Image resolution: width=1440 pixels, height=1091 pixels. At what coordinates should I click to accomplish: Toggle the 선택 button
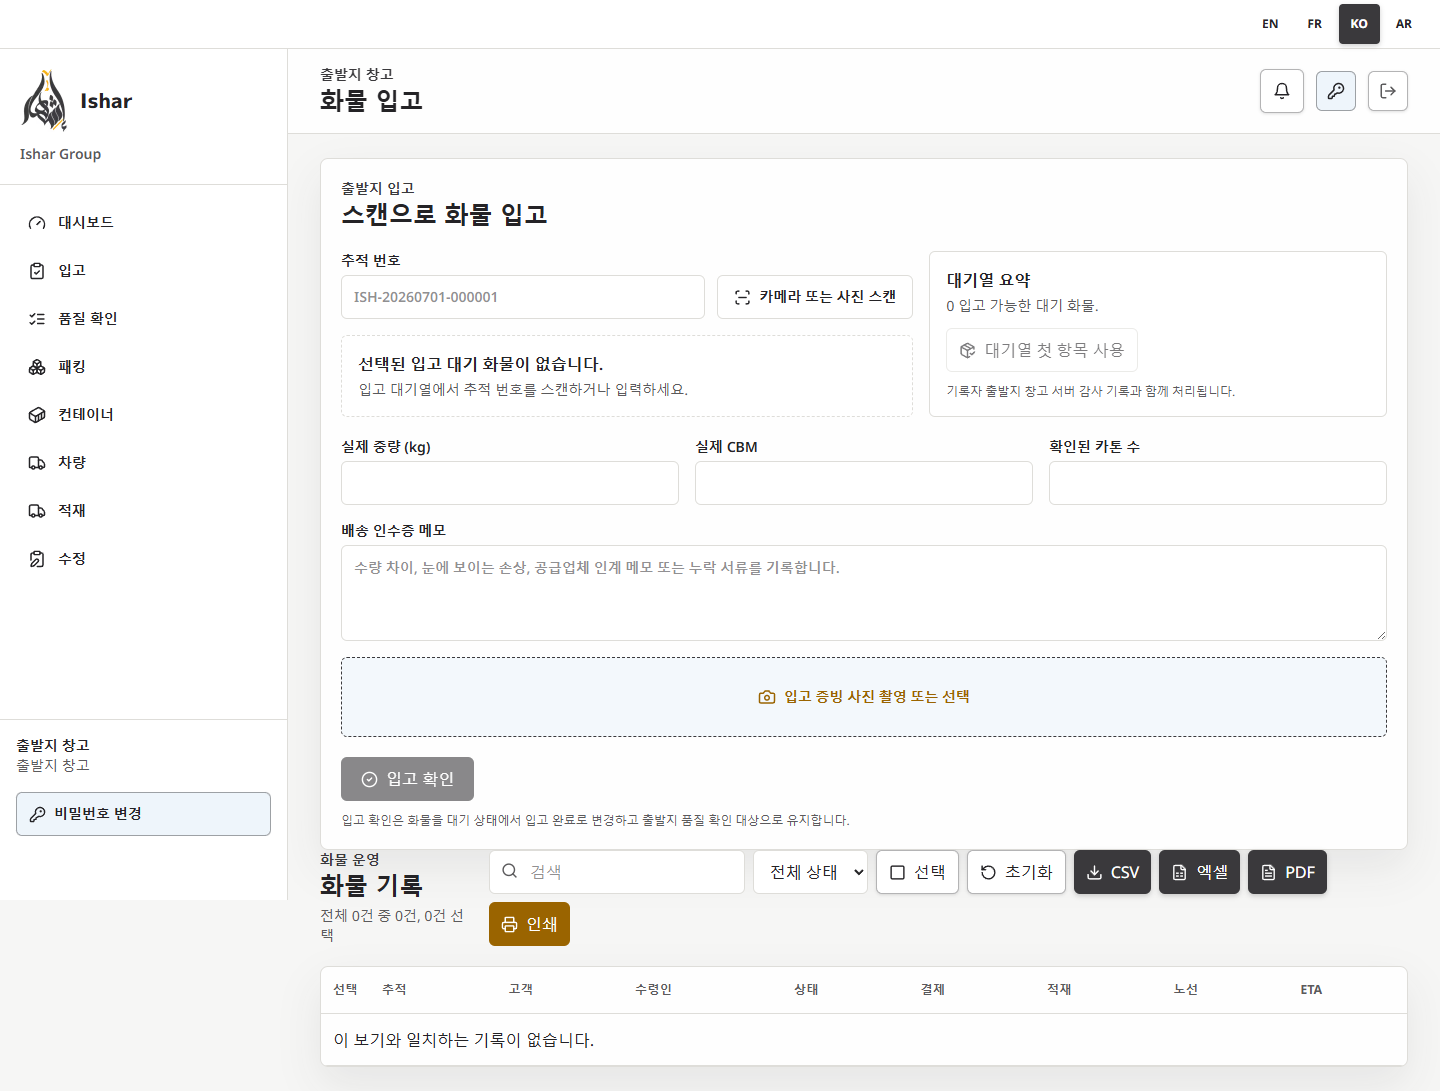click(x=917, y=872)
